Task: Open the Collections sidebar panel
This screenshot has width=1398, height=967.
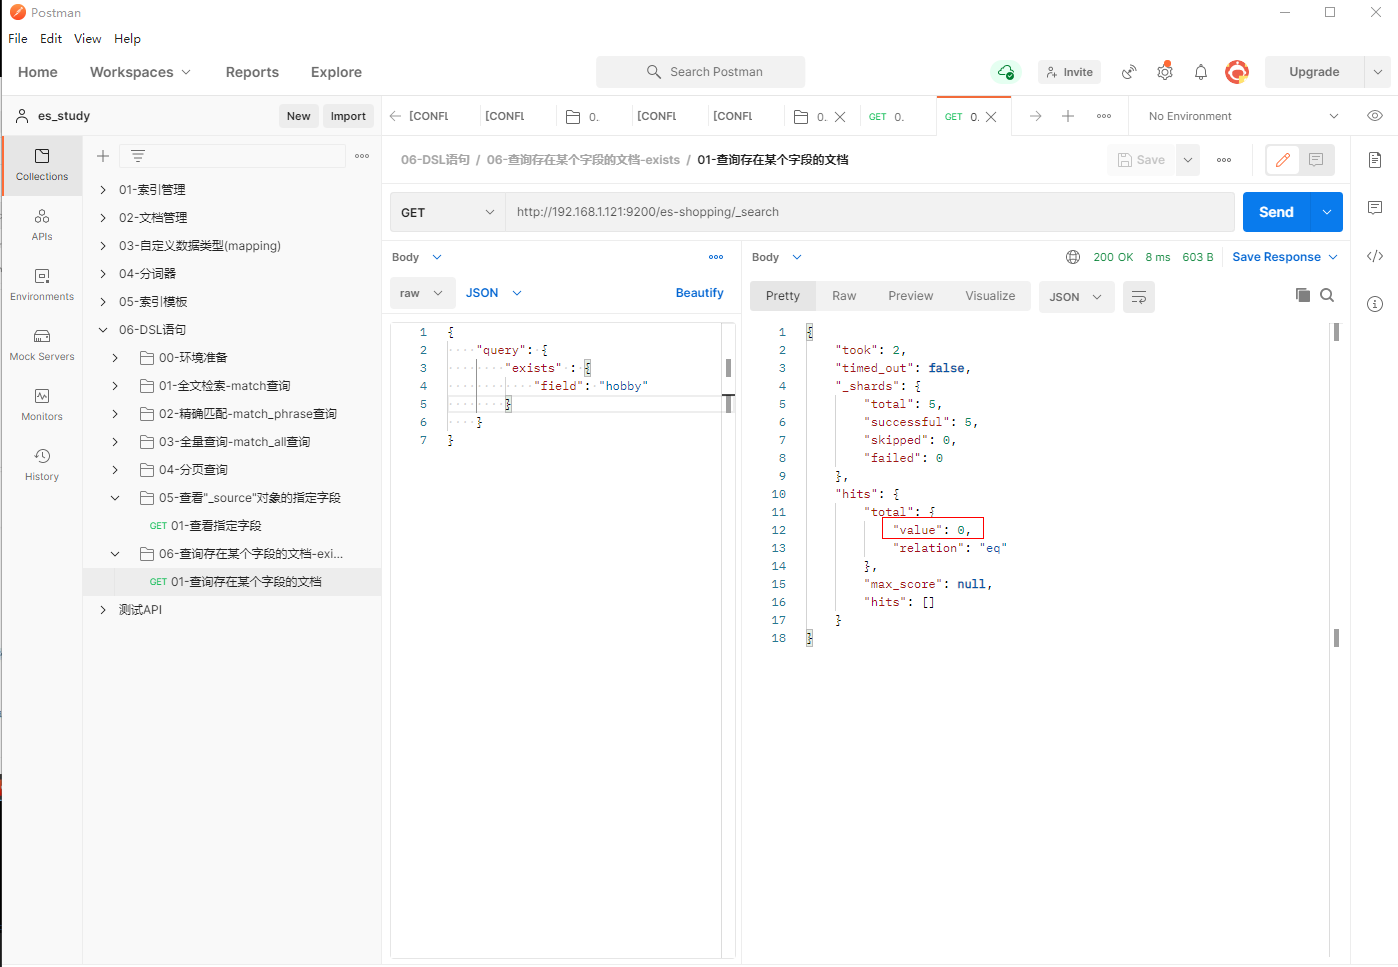Action: click(x=42, y=164)
